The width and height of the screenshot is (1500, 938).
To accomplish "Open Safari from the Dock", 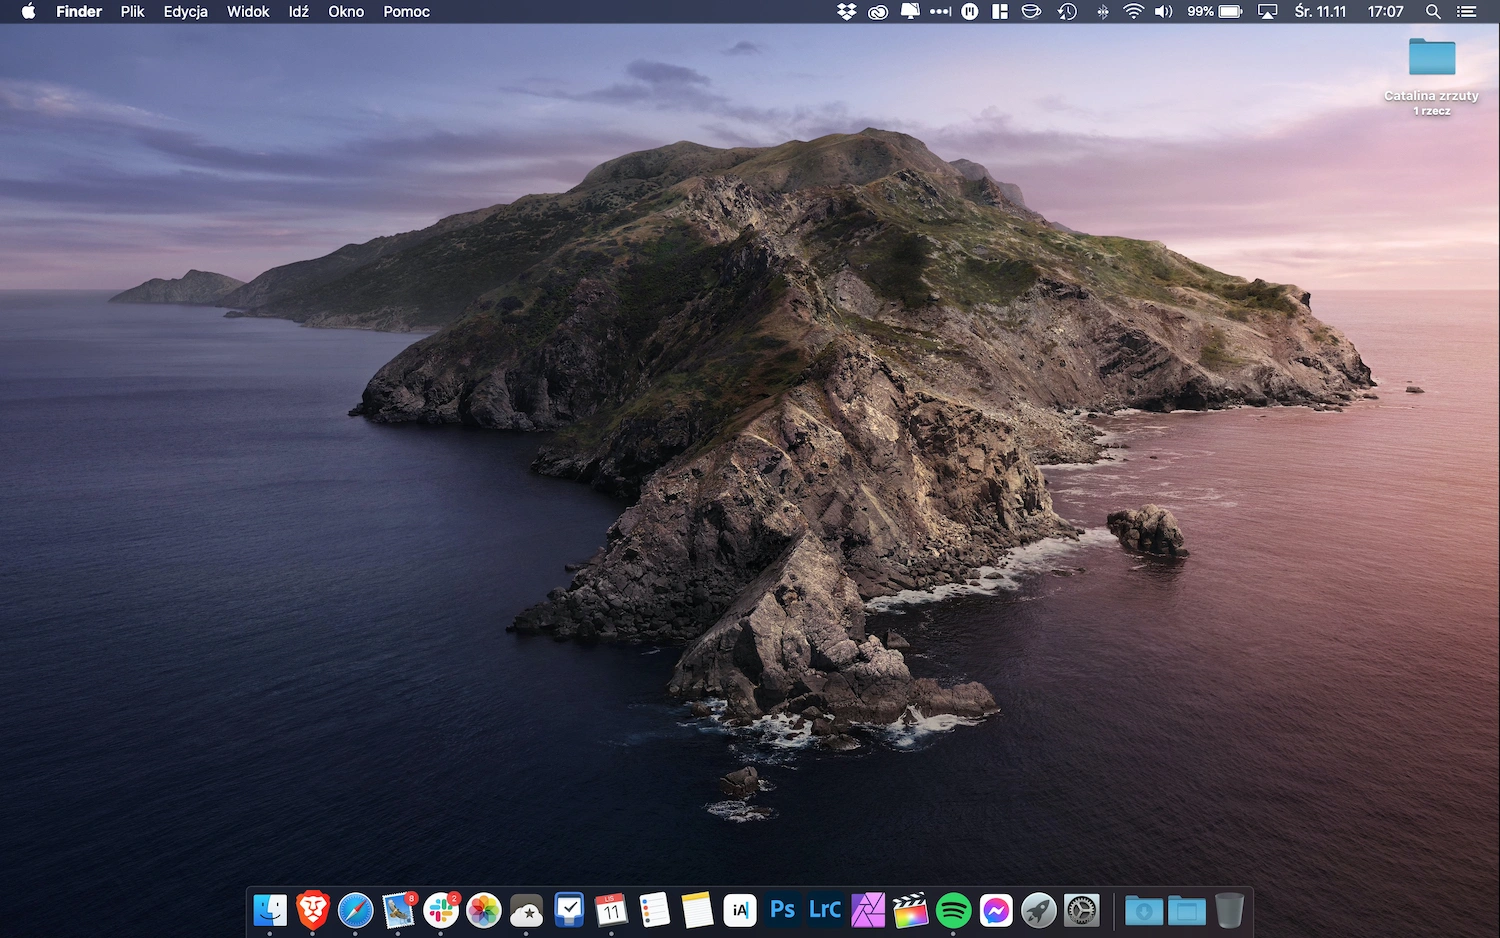I will pyautogui.click(x=355, y=910).
